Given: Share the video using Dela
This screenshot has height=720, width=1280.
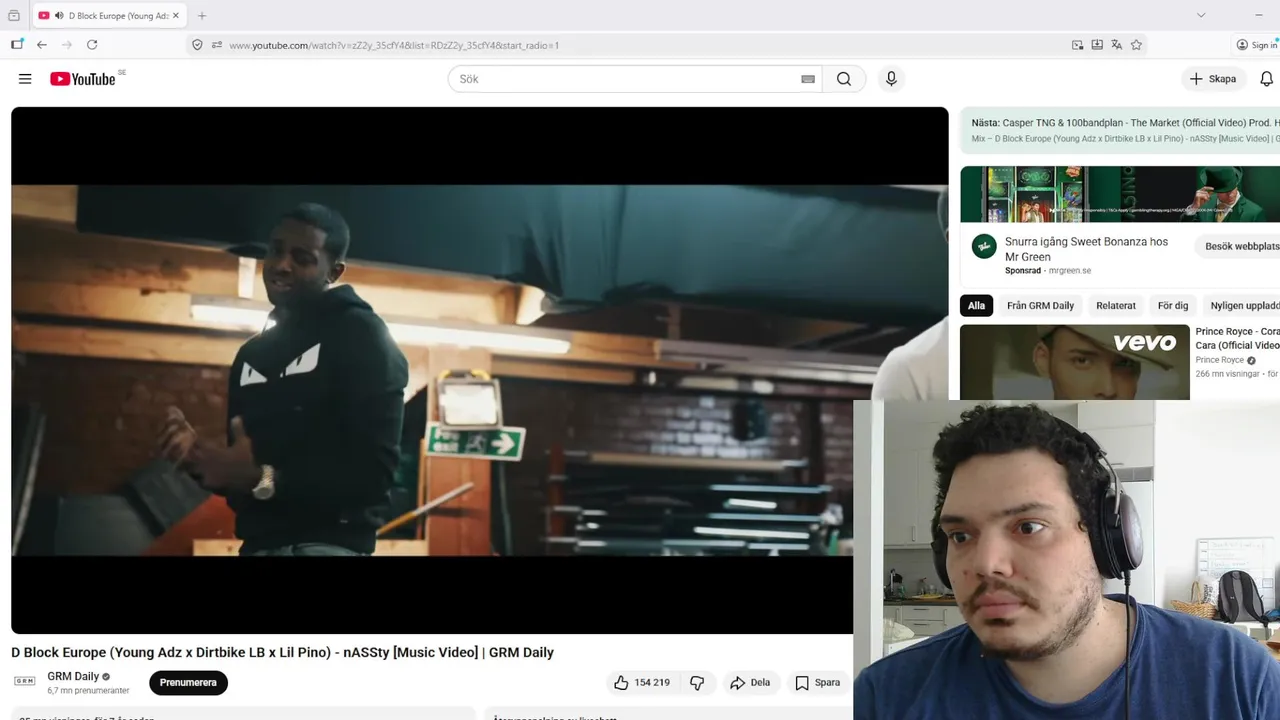Looking at the screenshot, I should coord(750,683).
